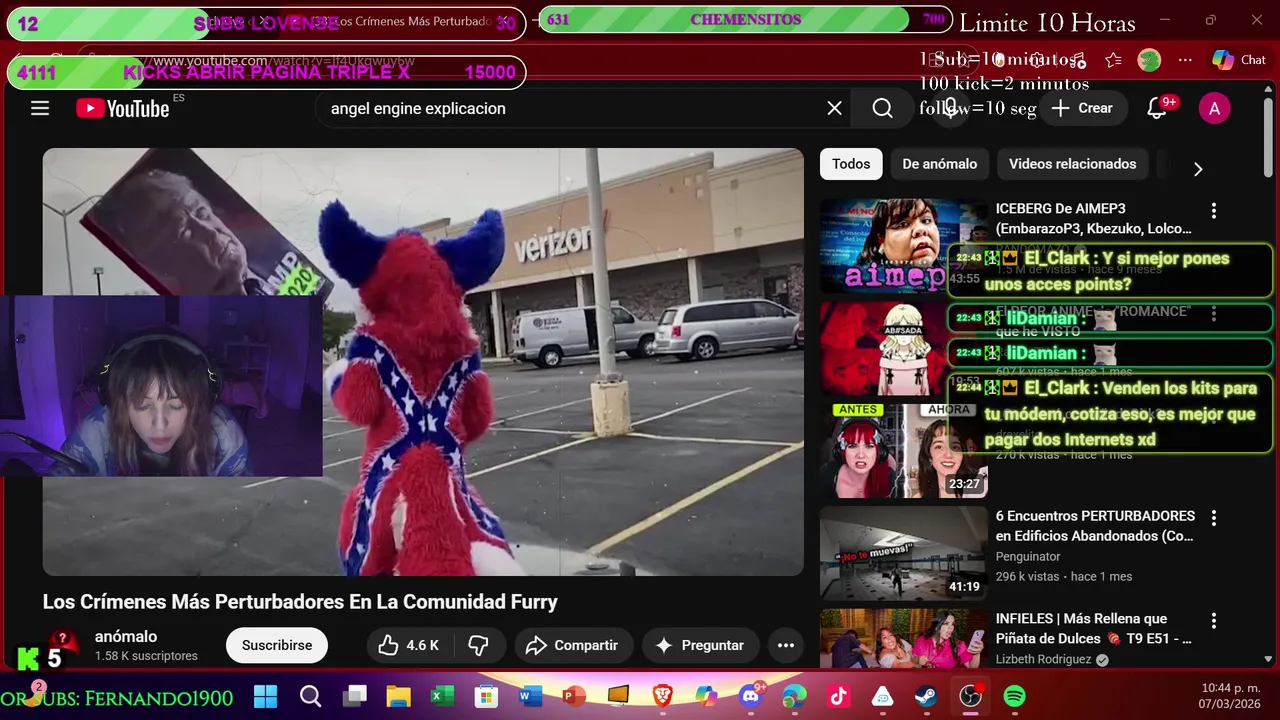Screen dimensions: 1280x720
Task: Open more actions (three dots) below video
Action: click(786, 645)
